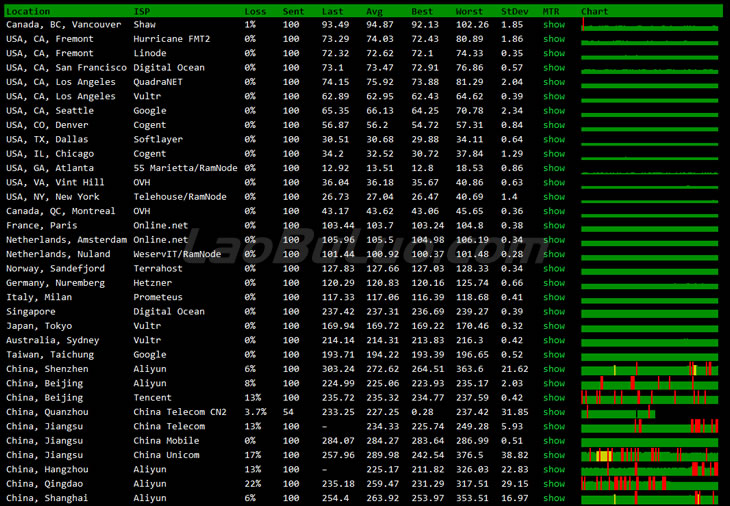Show MTR for Milan Prometeus
Image resolution: width=730 pixels, height=506 pixels.
click(x=554, y=297)
